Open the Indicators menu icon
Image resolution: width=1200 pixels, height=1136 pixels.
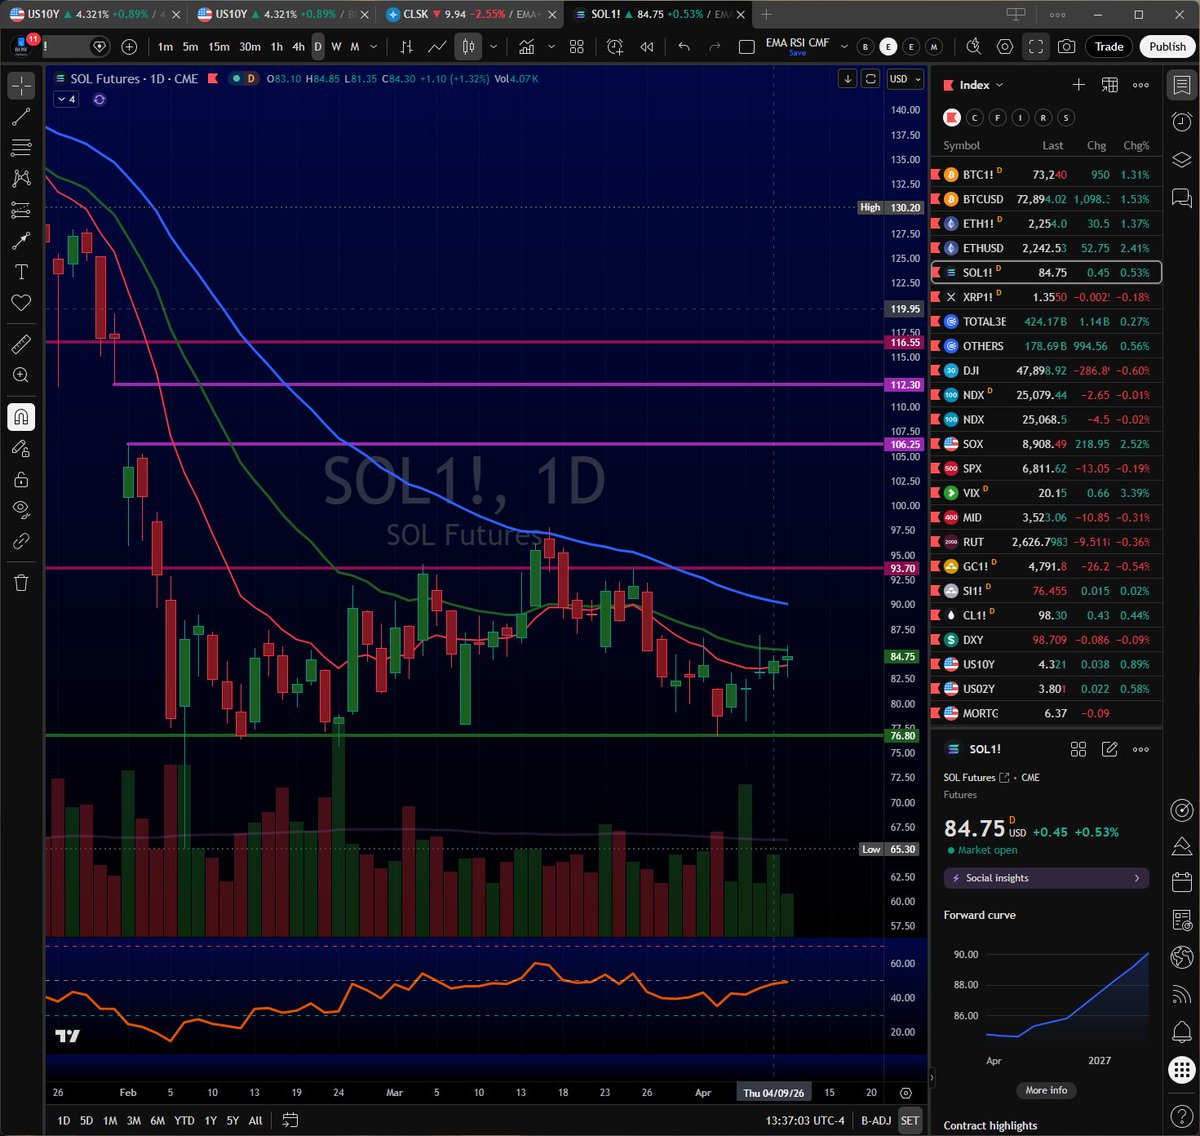[x=526, y=47]
